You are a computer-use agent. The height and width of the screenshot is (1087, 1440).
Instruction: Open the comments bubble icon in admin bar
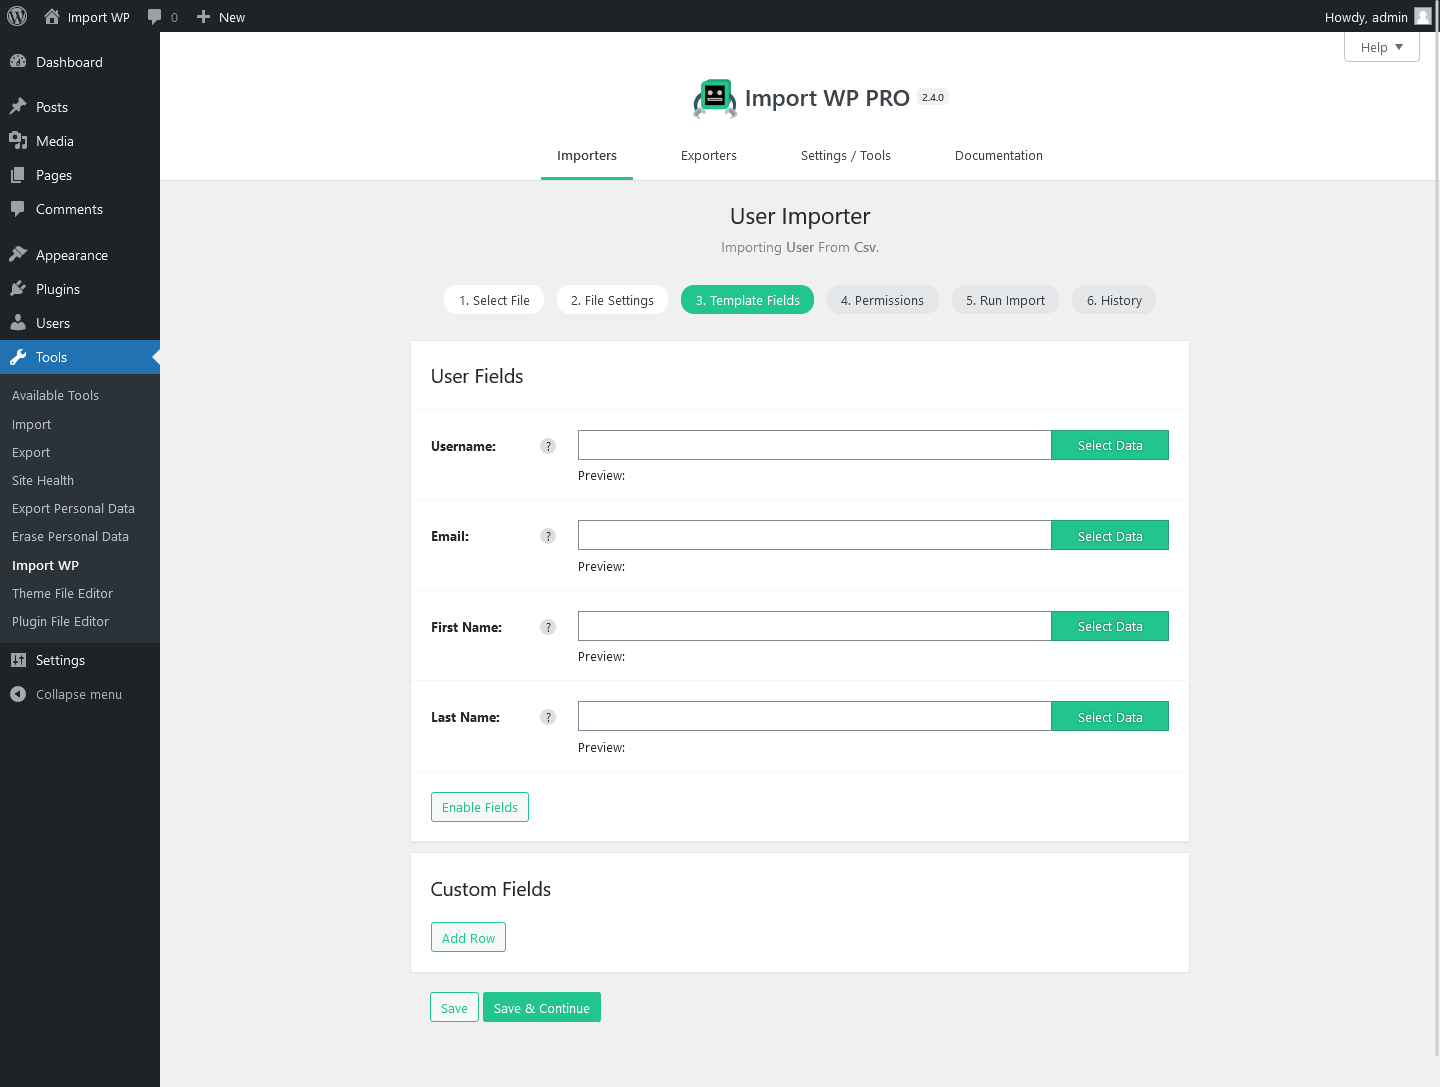pyautogui.click(x=156, y=16)
